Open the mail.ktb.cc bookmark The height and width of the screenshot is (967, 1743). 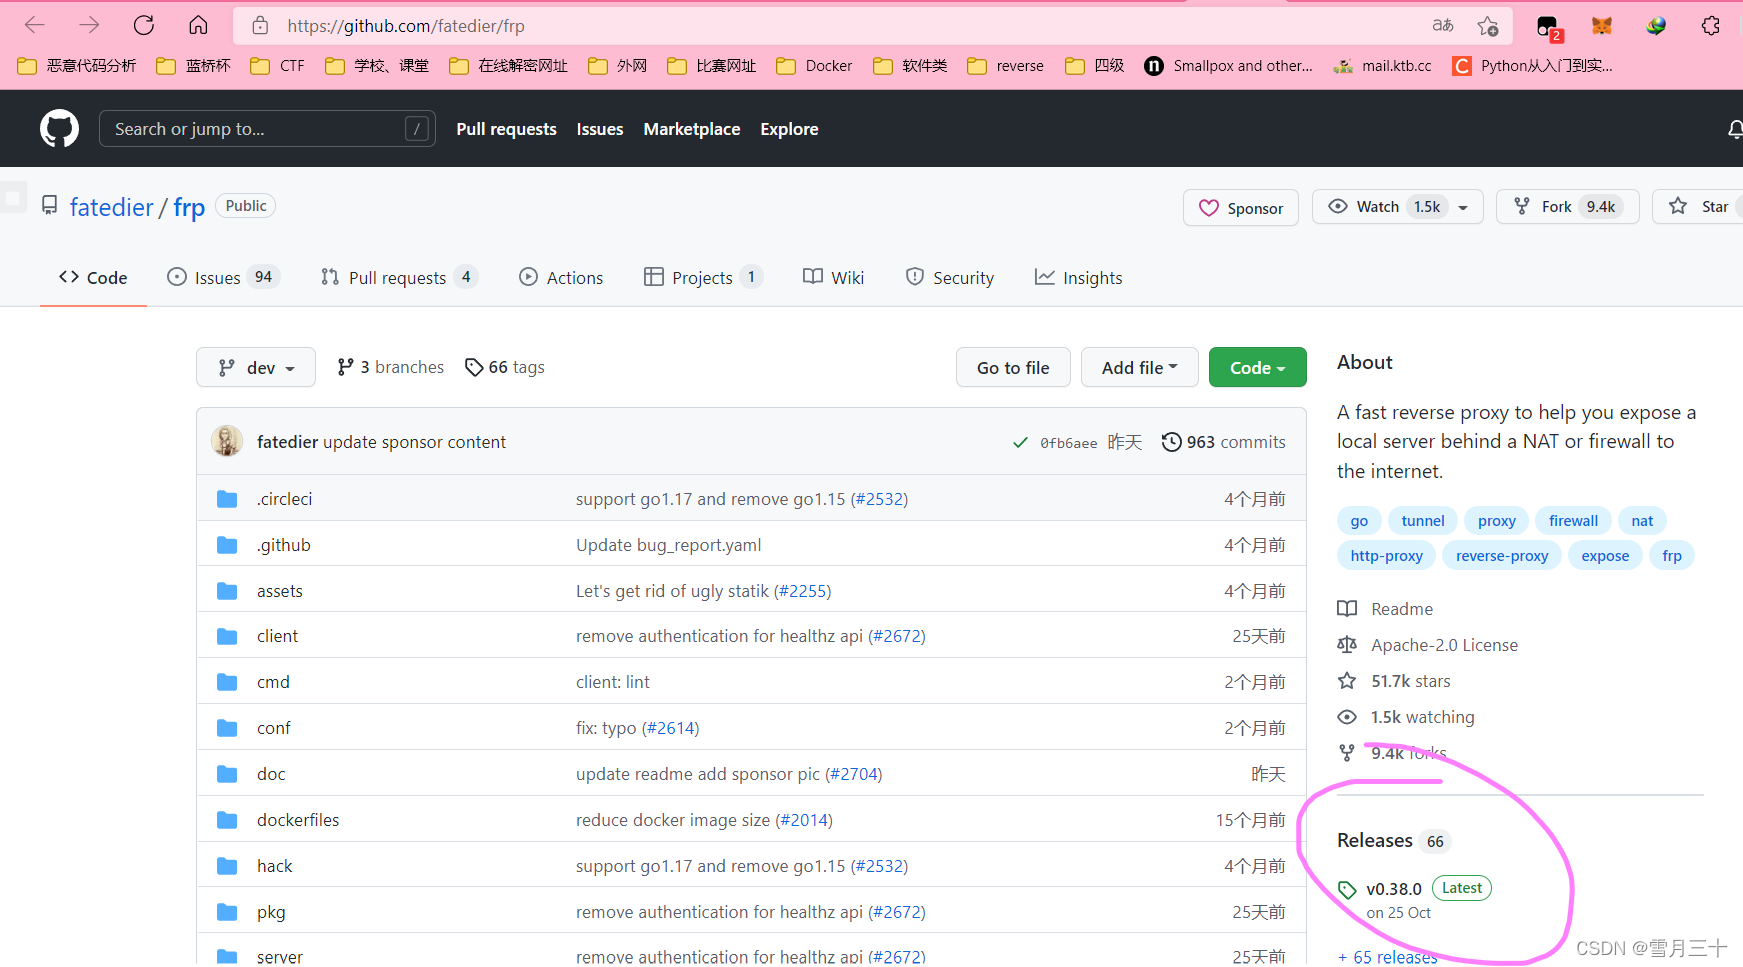(x=1383, y=66)
